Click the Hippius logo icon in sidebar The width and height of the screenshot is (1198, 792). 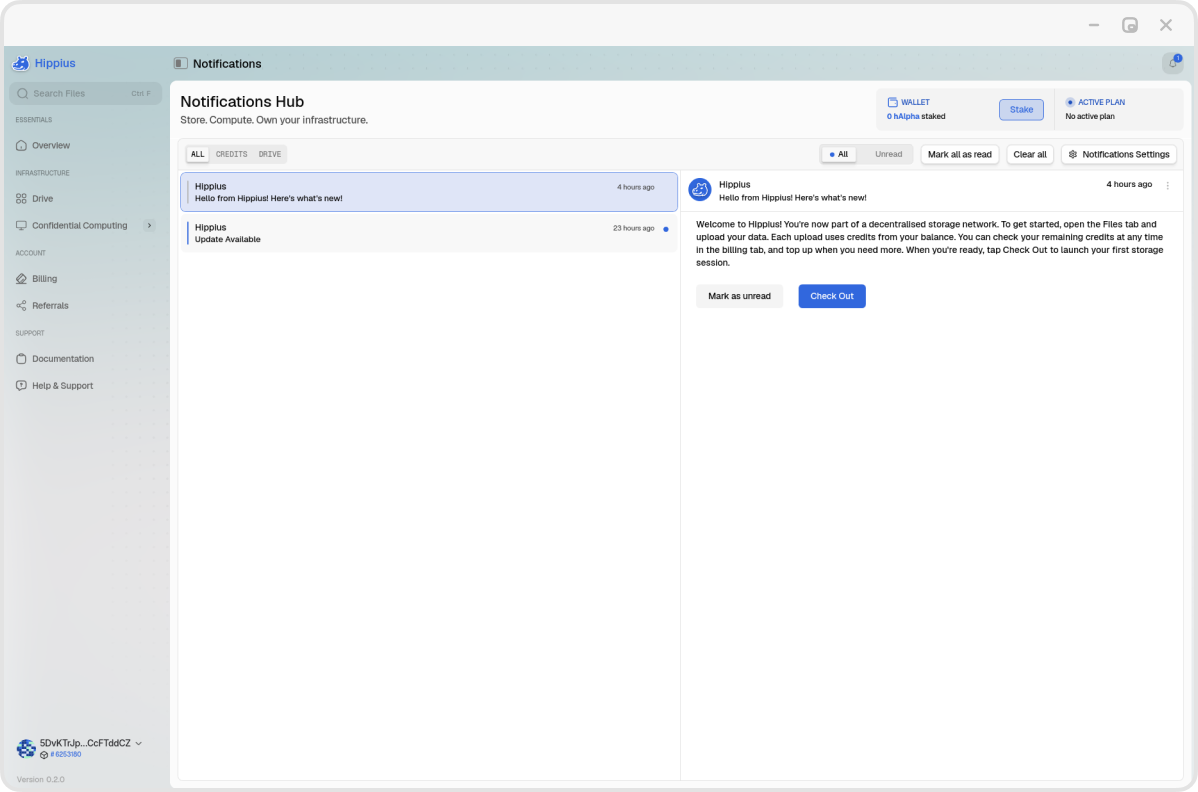coord(21,63)
